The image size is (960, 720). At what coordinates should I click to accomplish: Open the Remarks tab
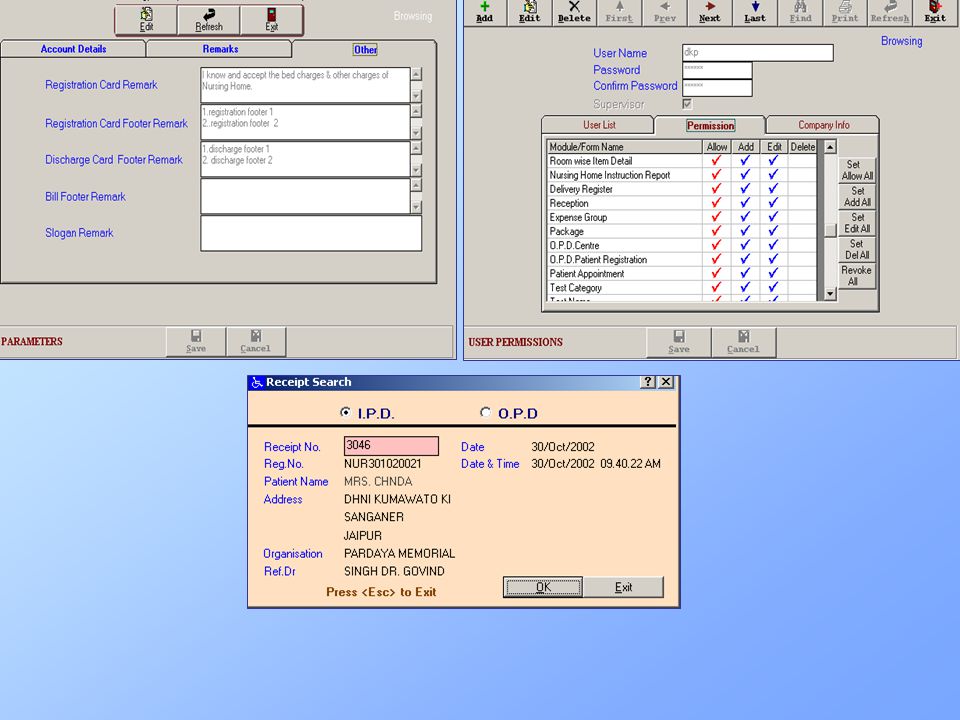click(x=220, y=49)
